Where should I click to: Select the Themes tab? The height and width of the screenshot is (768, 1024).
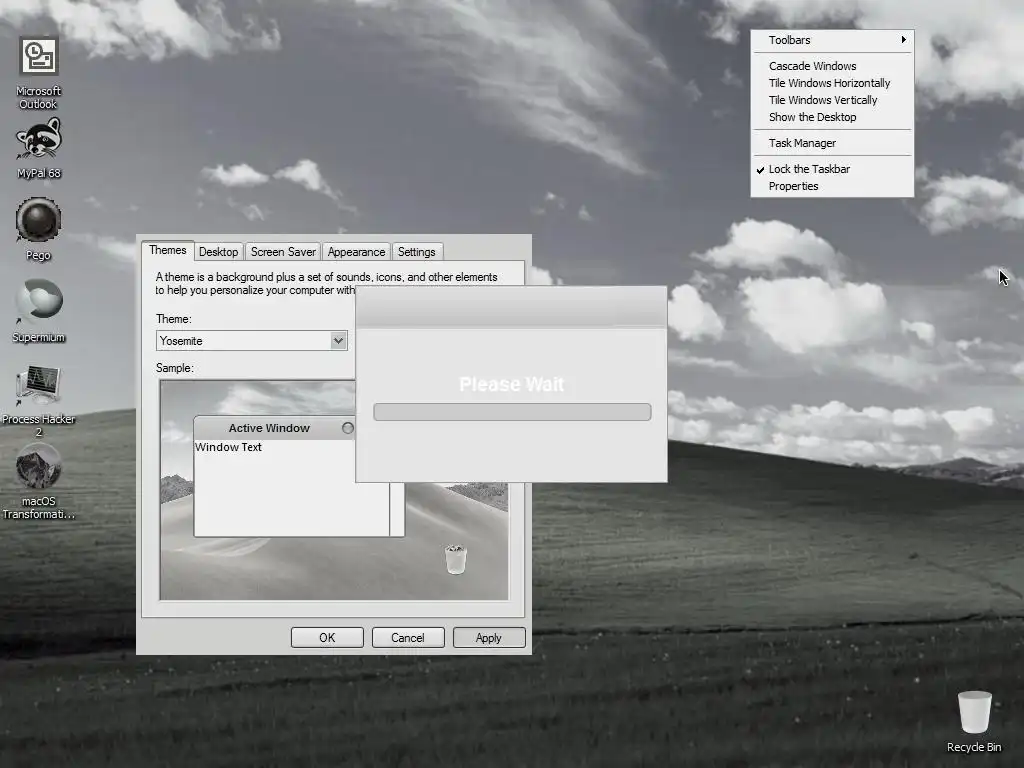pos(167,250)
